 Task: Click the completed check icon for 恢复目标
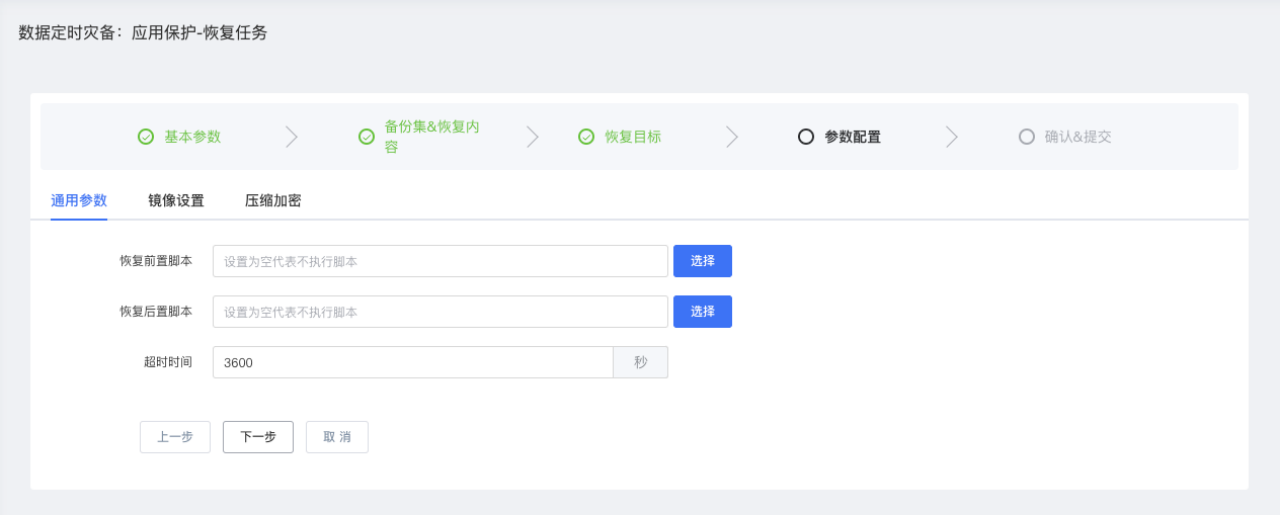click(587, 137)
